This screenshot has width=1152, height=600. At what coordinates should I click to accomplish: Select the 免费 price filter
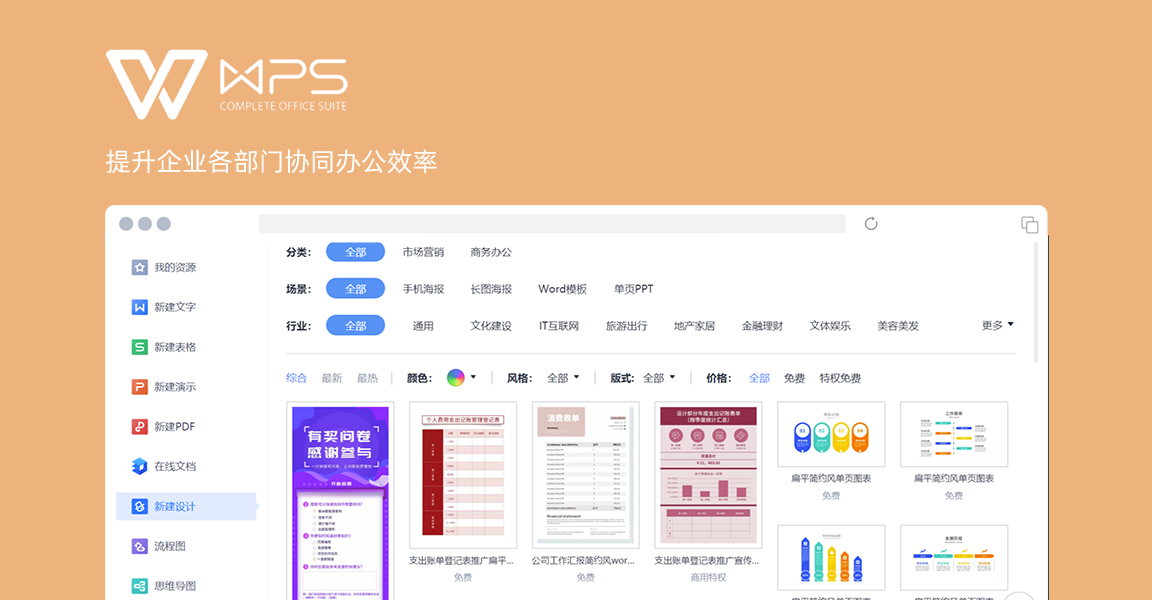tap(794, 378)
